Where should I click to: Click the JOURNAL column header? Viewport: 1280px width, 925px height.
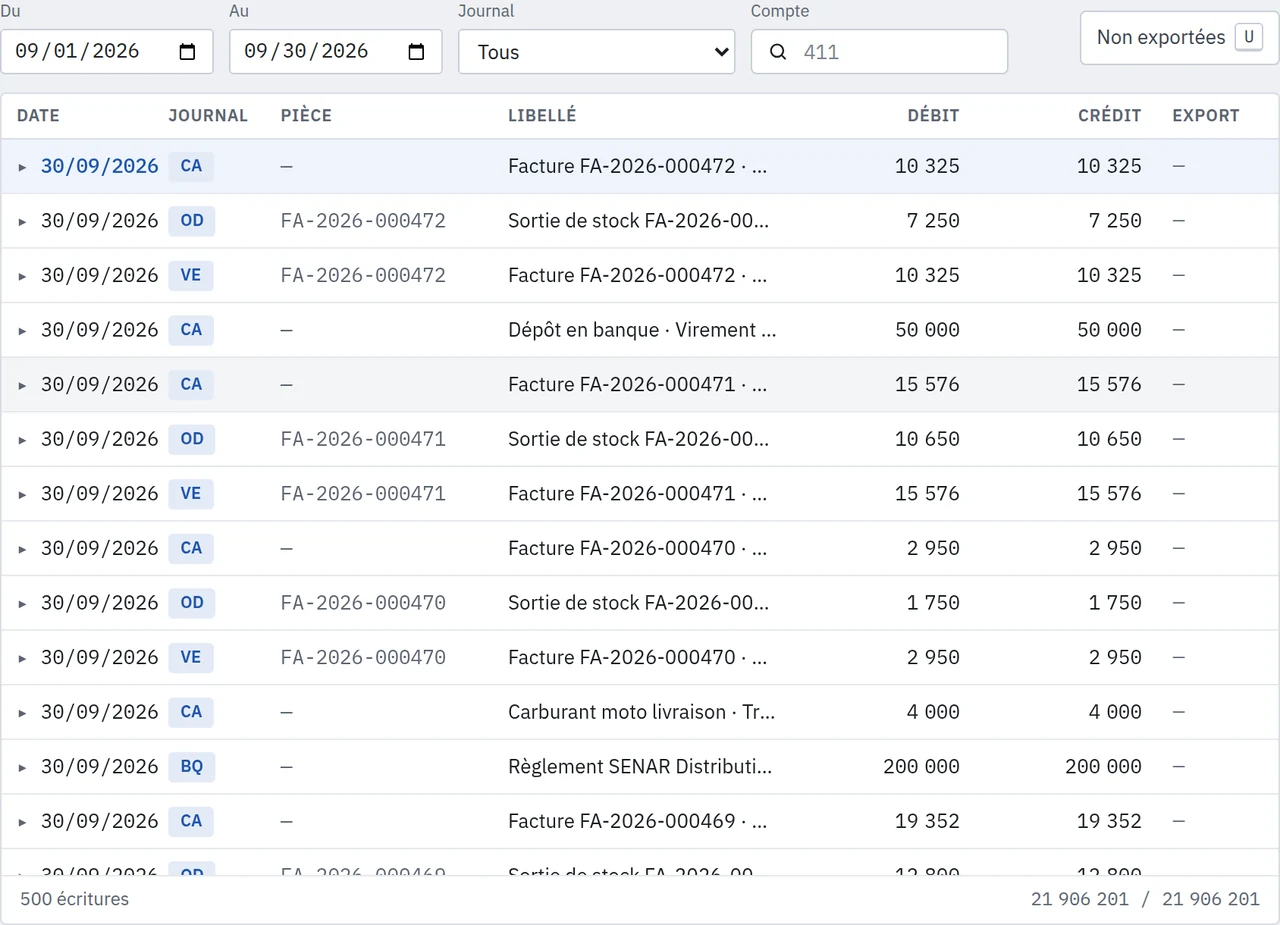click(208, 116)
